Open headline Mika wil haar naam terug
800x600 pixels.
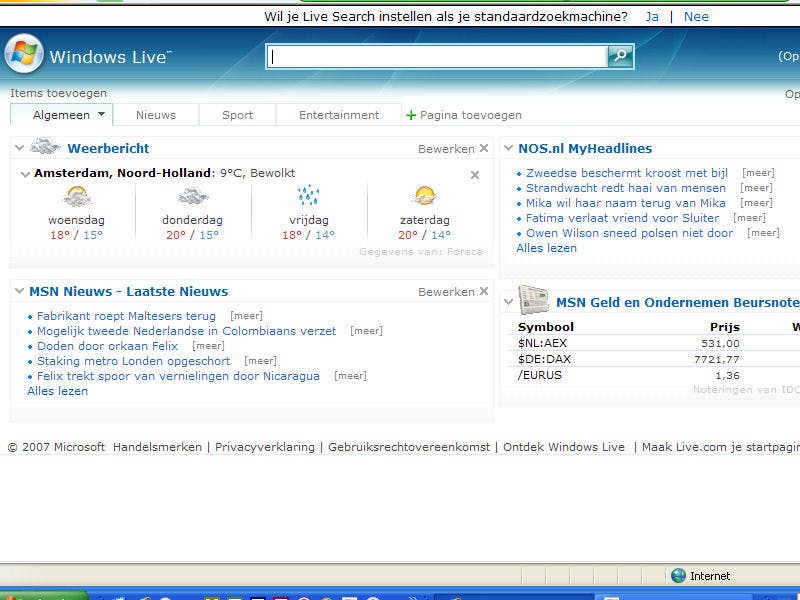[626, 203]
